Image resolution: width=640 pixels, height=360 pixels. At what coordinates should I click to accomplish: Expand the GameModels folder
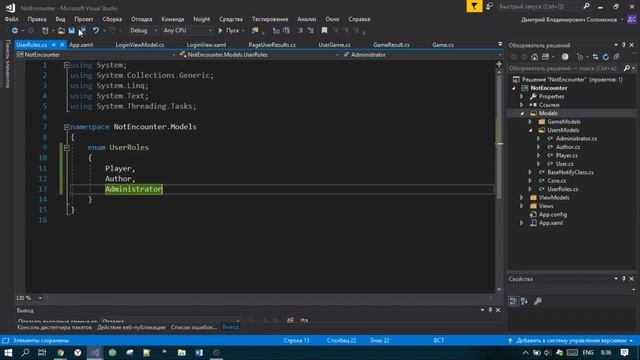coord(531,122)
